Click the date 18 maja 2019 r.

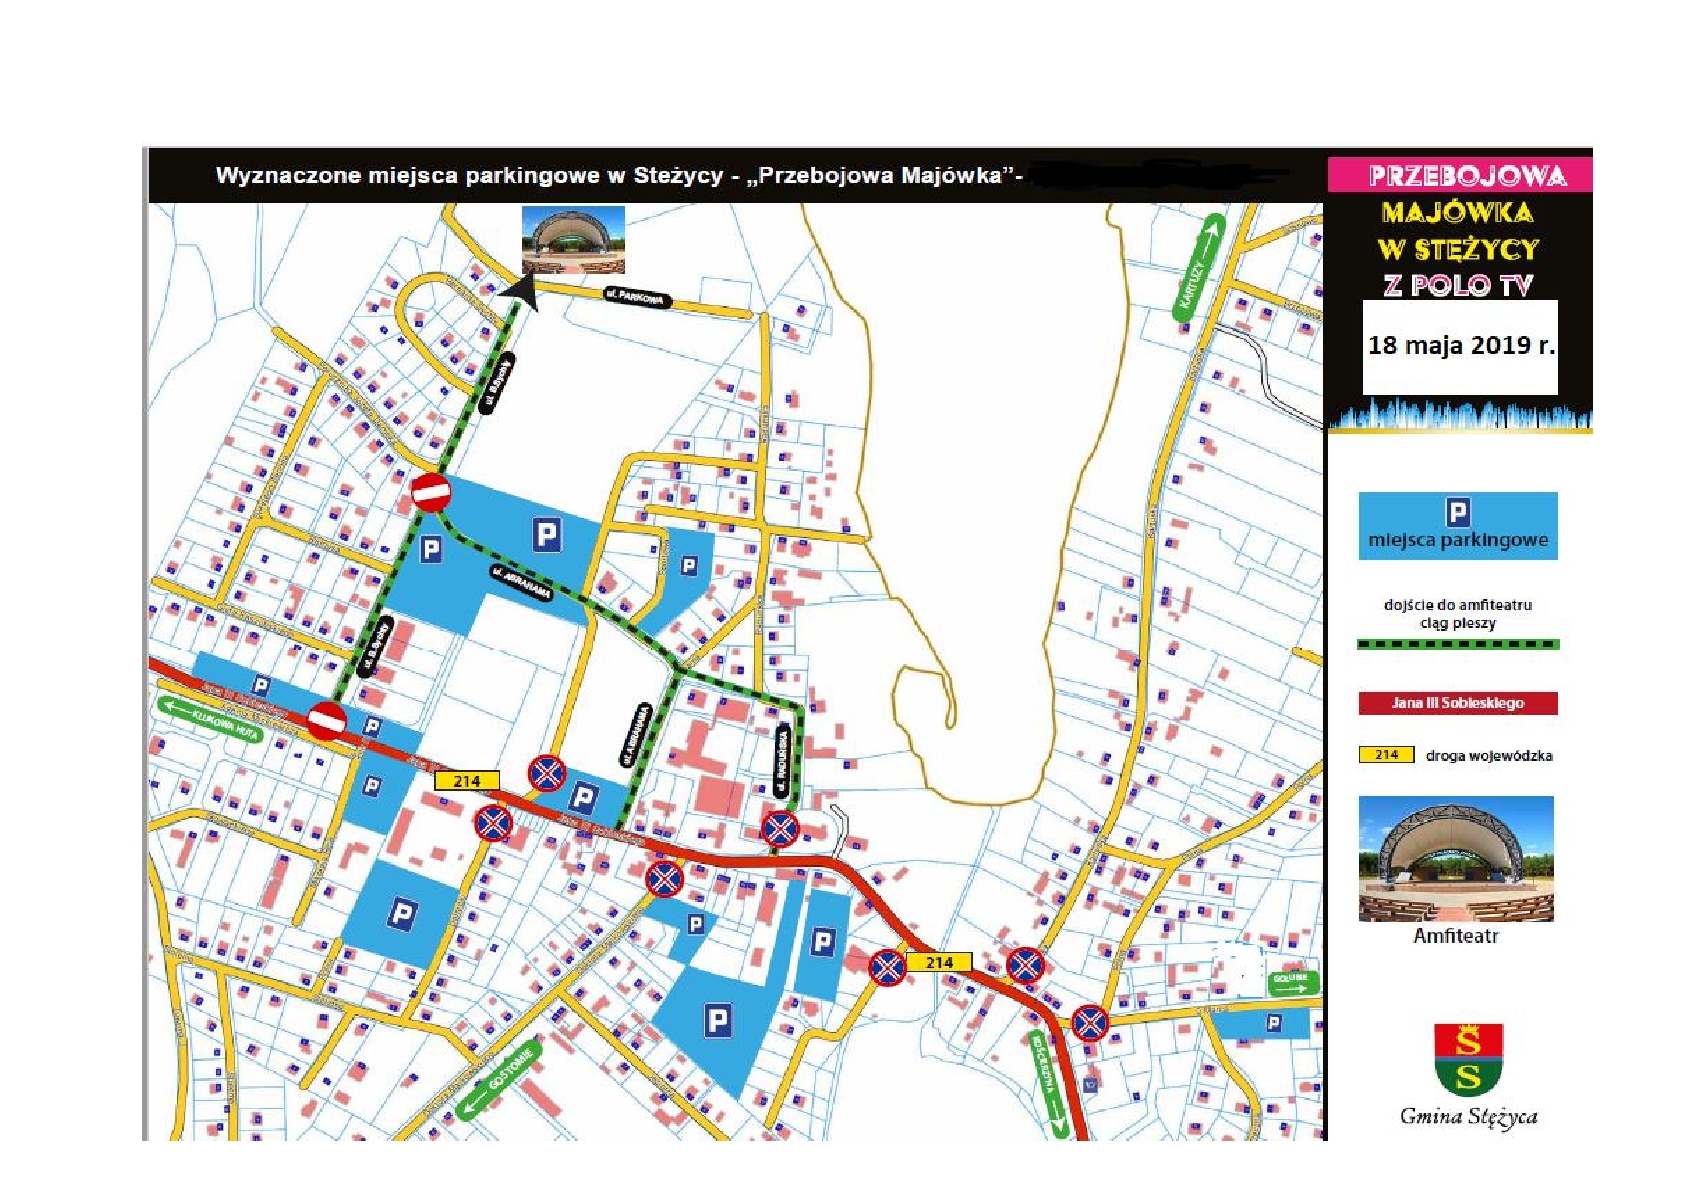tap(1461, 345)
